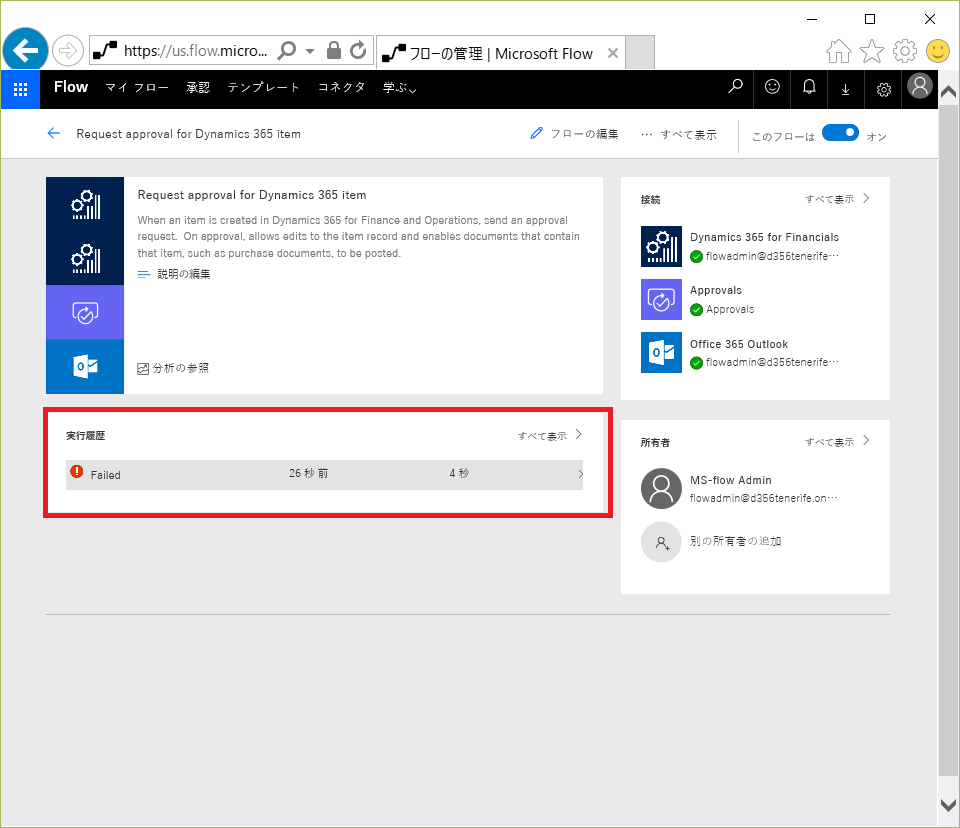Open notifications bell icon
The image size is (960, 828).
tap(809, 87)
